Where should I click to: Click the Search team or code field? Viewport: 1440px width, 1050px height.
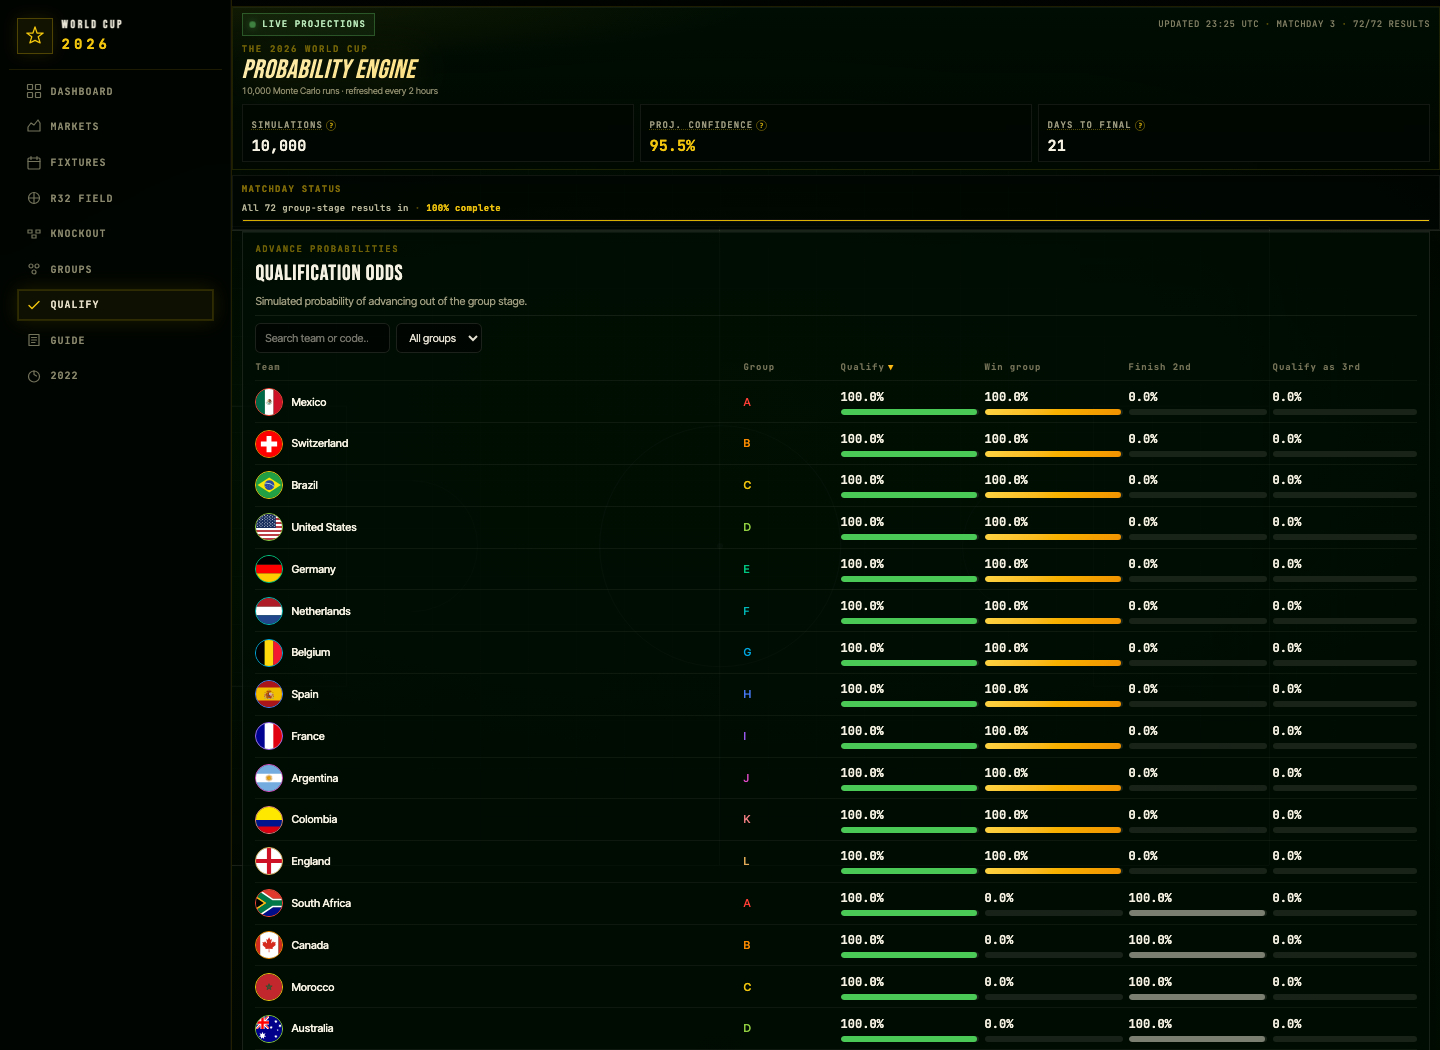[x=322, y=338]
